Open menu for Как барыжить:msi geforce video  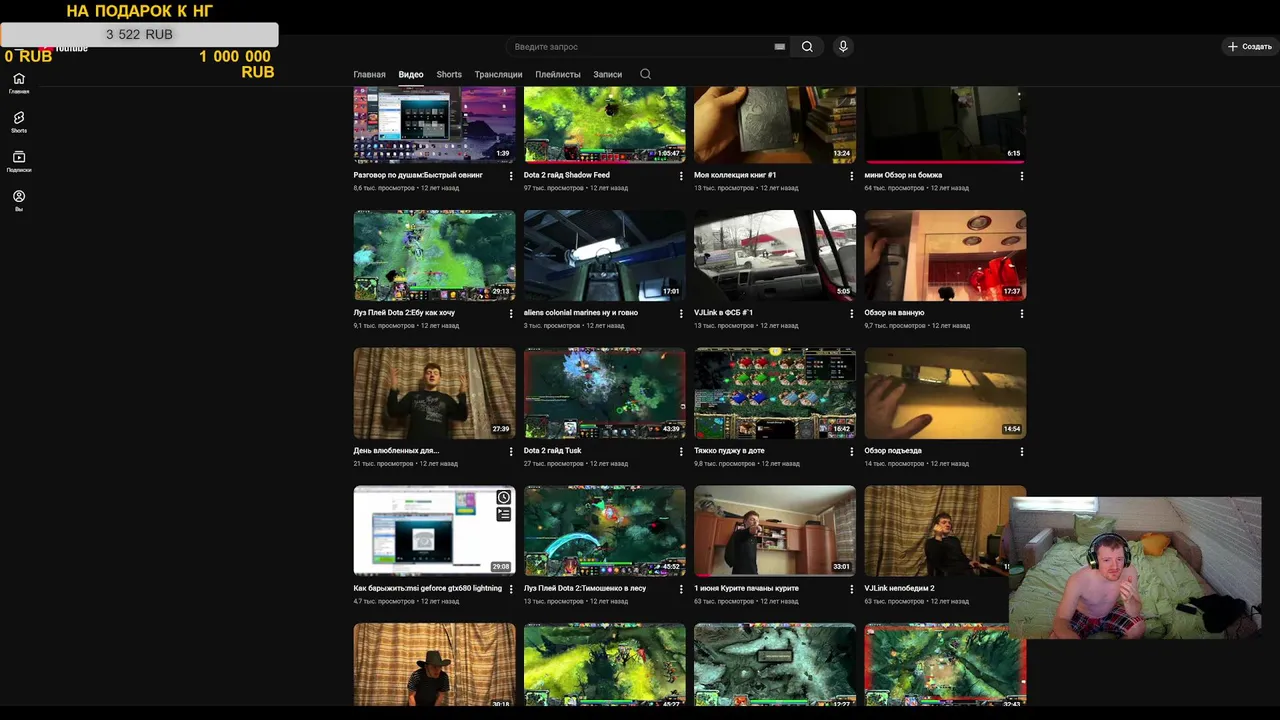(x=511, y=590)
